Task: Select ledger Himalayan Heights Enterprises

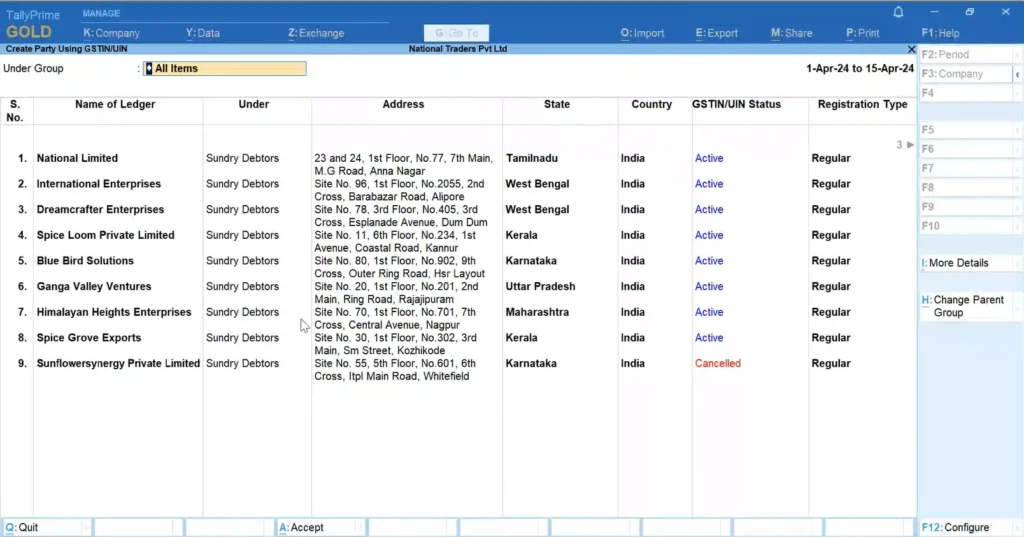Action: click(114, 312)
